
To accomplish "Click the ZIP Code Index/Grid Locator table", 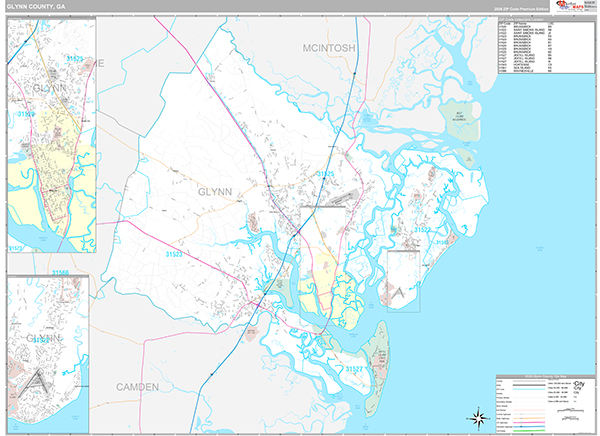I will pyautogui.click(x=546, y=46).
